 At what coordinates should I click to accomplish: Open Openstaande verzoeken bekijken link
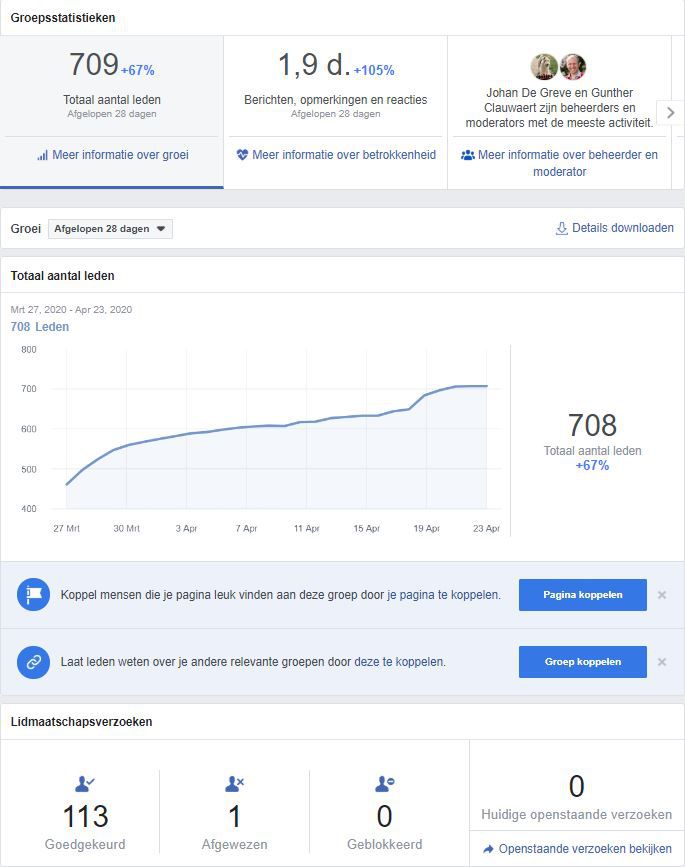[x=577, y=849]
